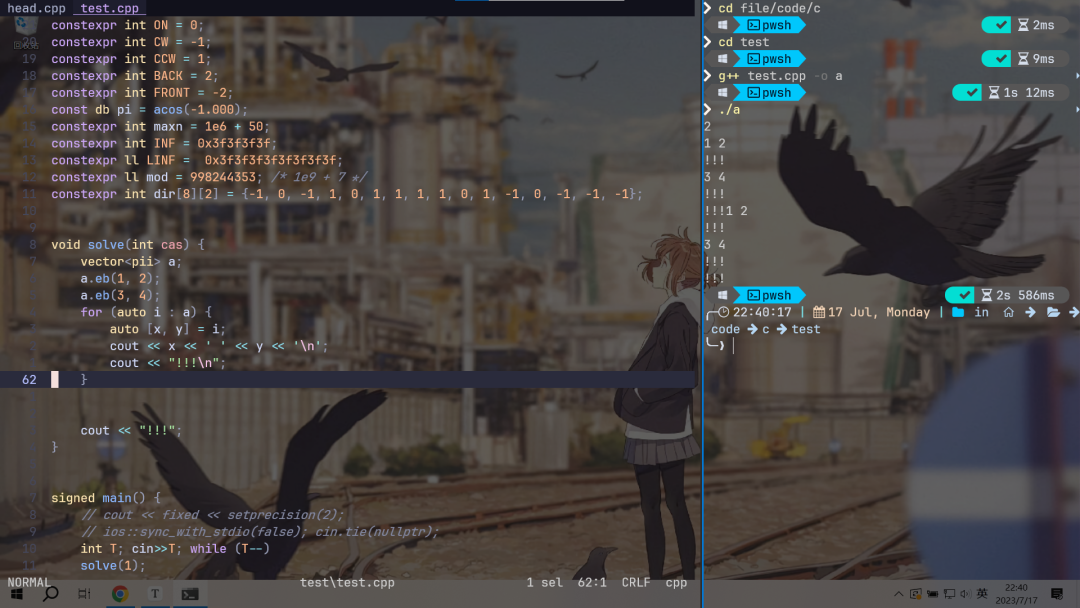Screen dimensions: 1080x608
Task: Click line number 62 in the editor gutter
Action: (29, 379)
